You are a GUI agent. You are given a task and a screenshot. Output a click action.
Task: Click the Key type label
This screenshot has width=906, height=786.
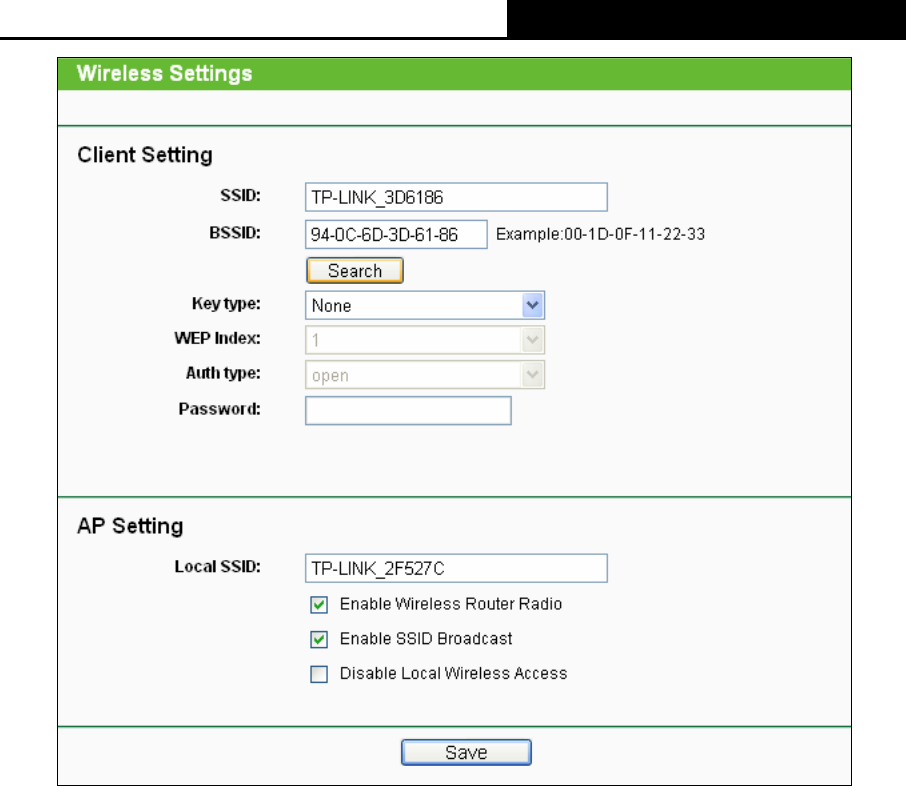pyautogui.click(x=226, y=303)
